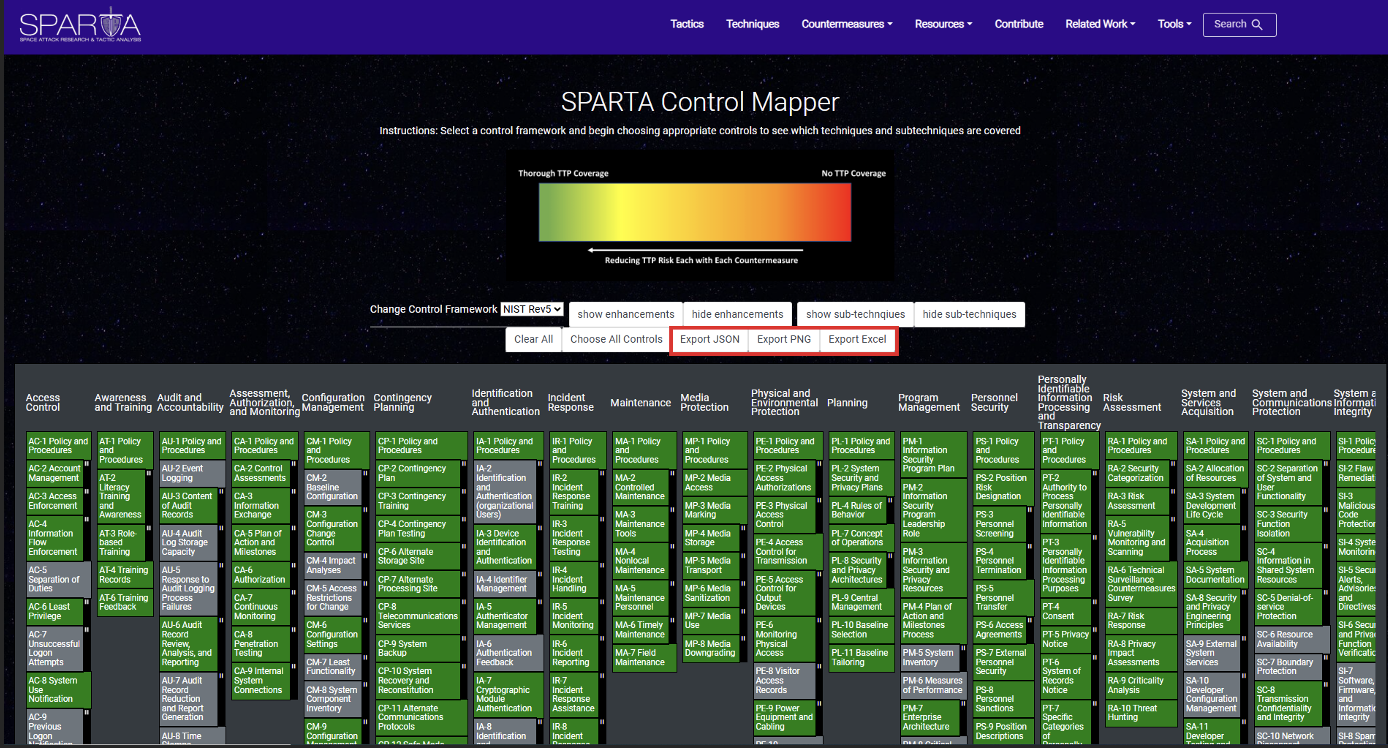Select PL-4 Rules of Behavior control
1388x748 pixels.
(x=855, y=510)
